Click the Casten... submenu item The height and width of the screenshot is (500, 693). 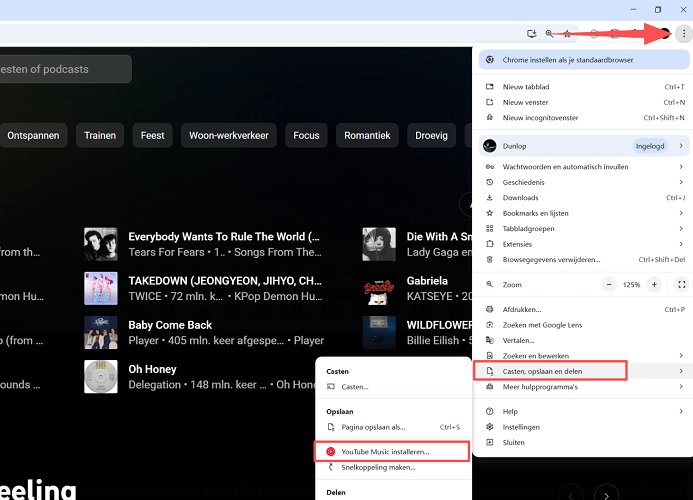point(393,387)
